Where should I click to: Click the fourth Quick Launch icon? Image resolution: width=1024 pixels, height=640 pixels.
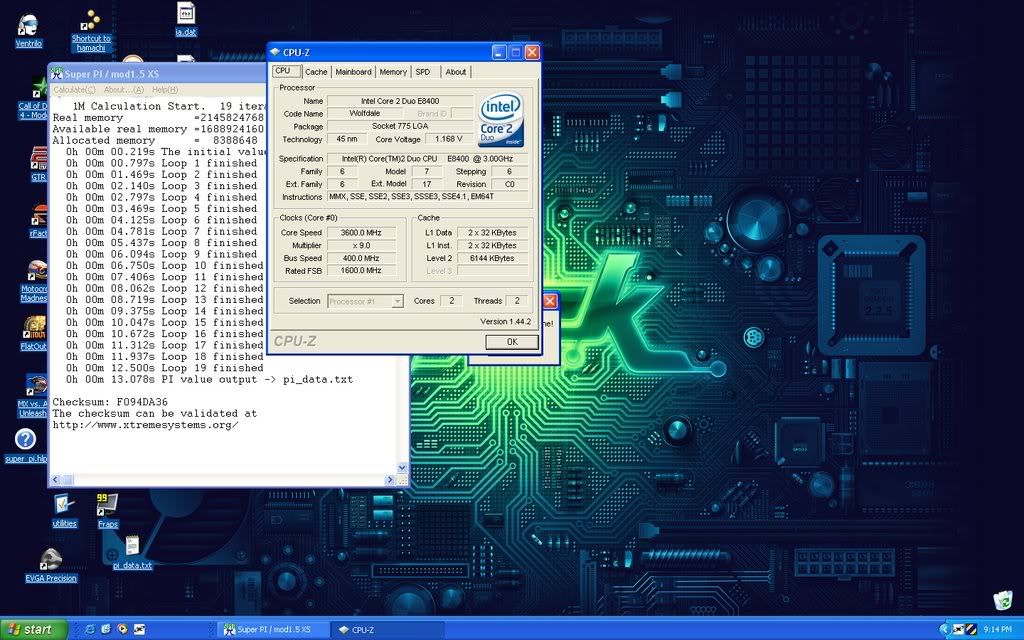coord(139,630)
